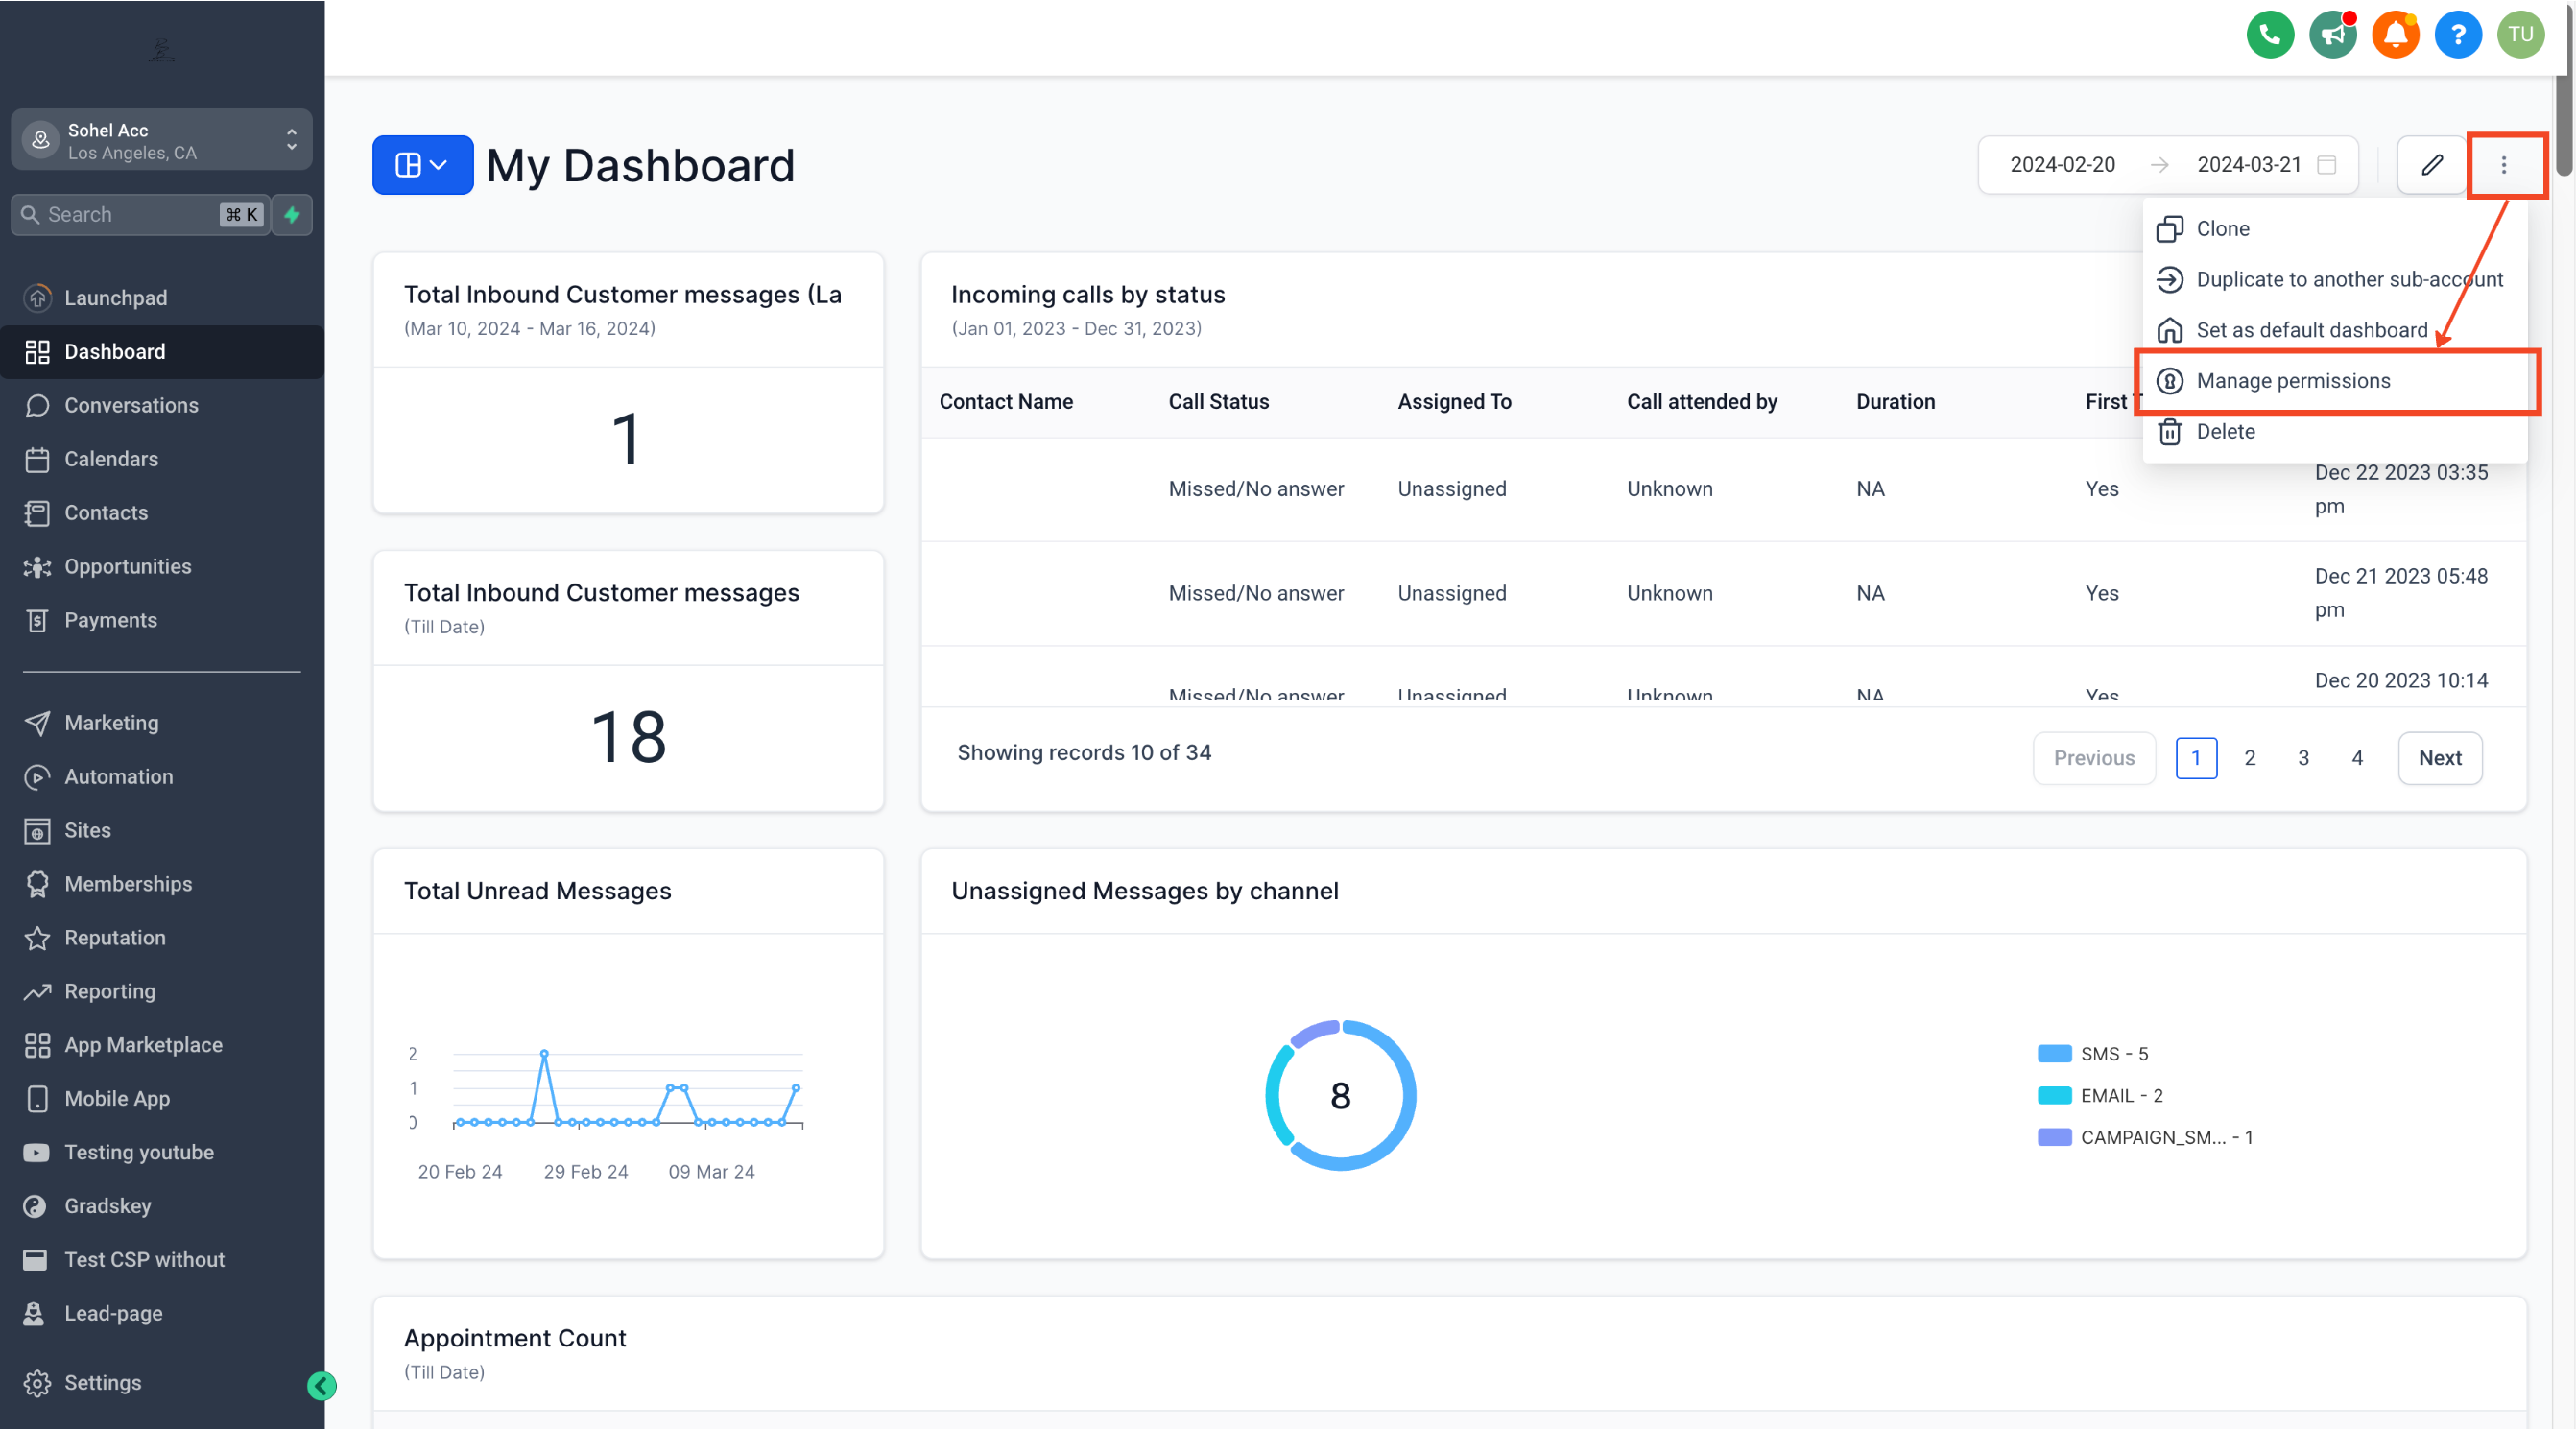
Task: Select Manage permissions menu option
Action: pyautogui.click(x=2292, y=381)
